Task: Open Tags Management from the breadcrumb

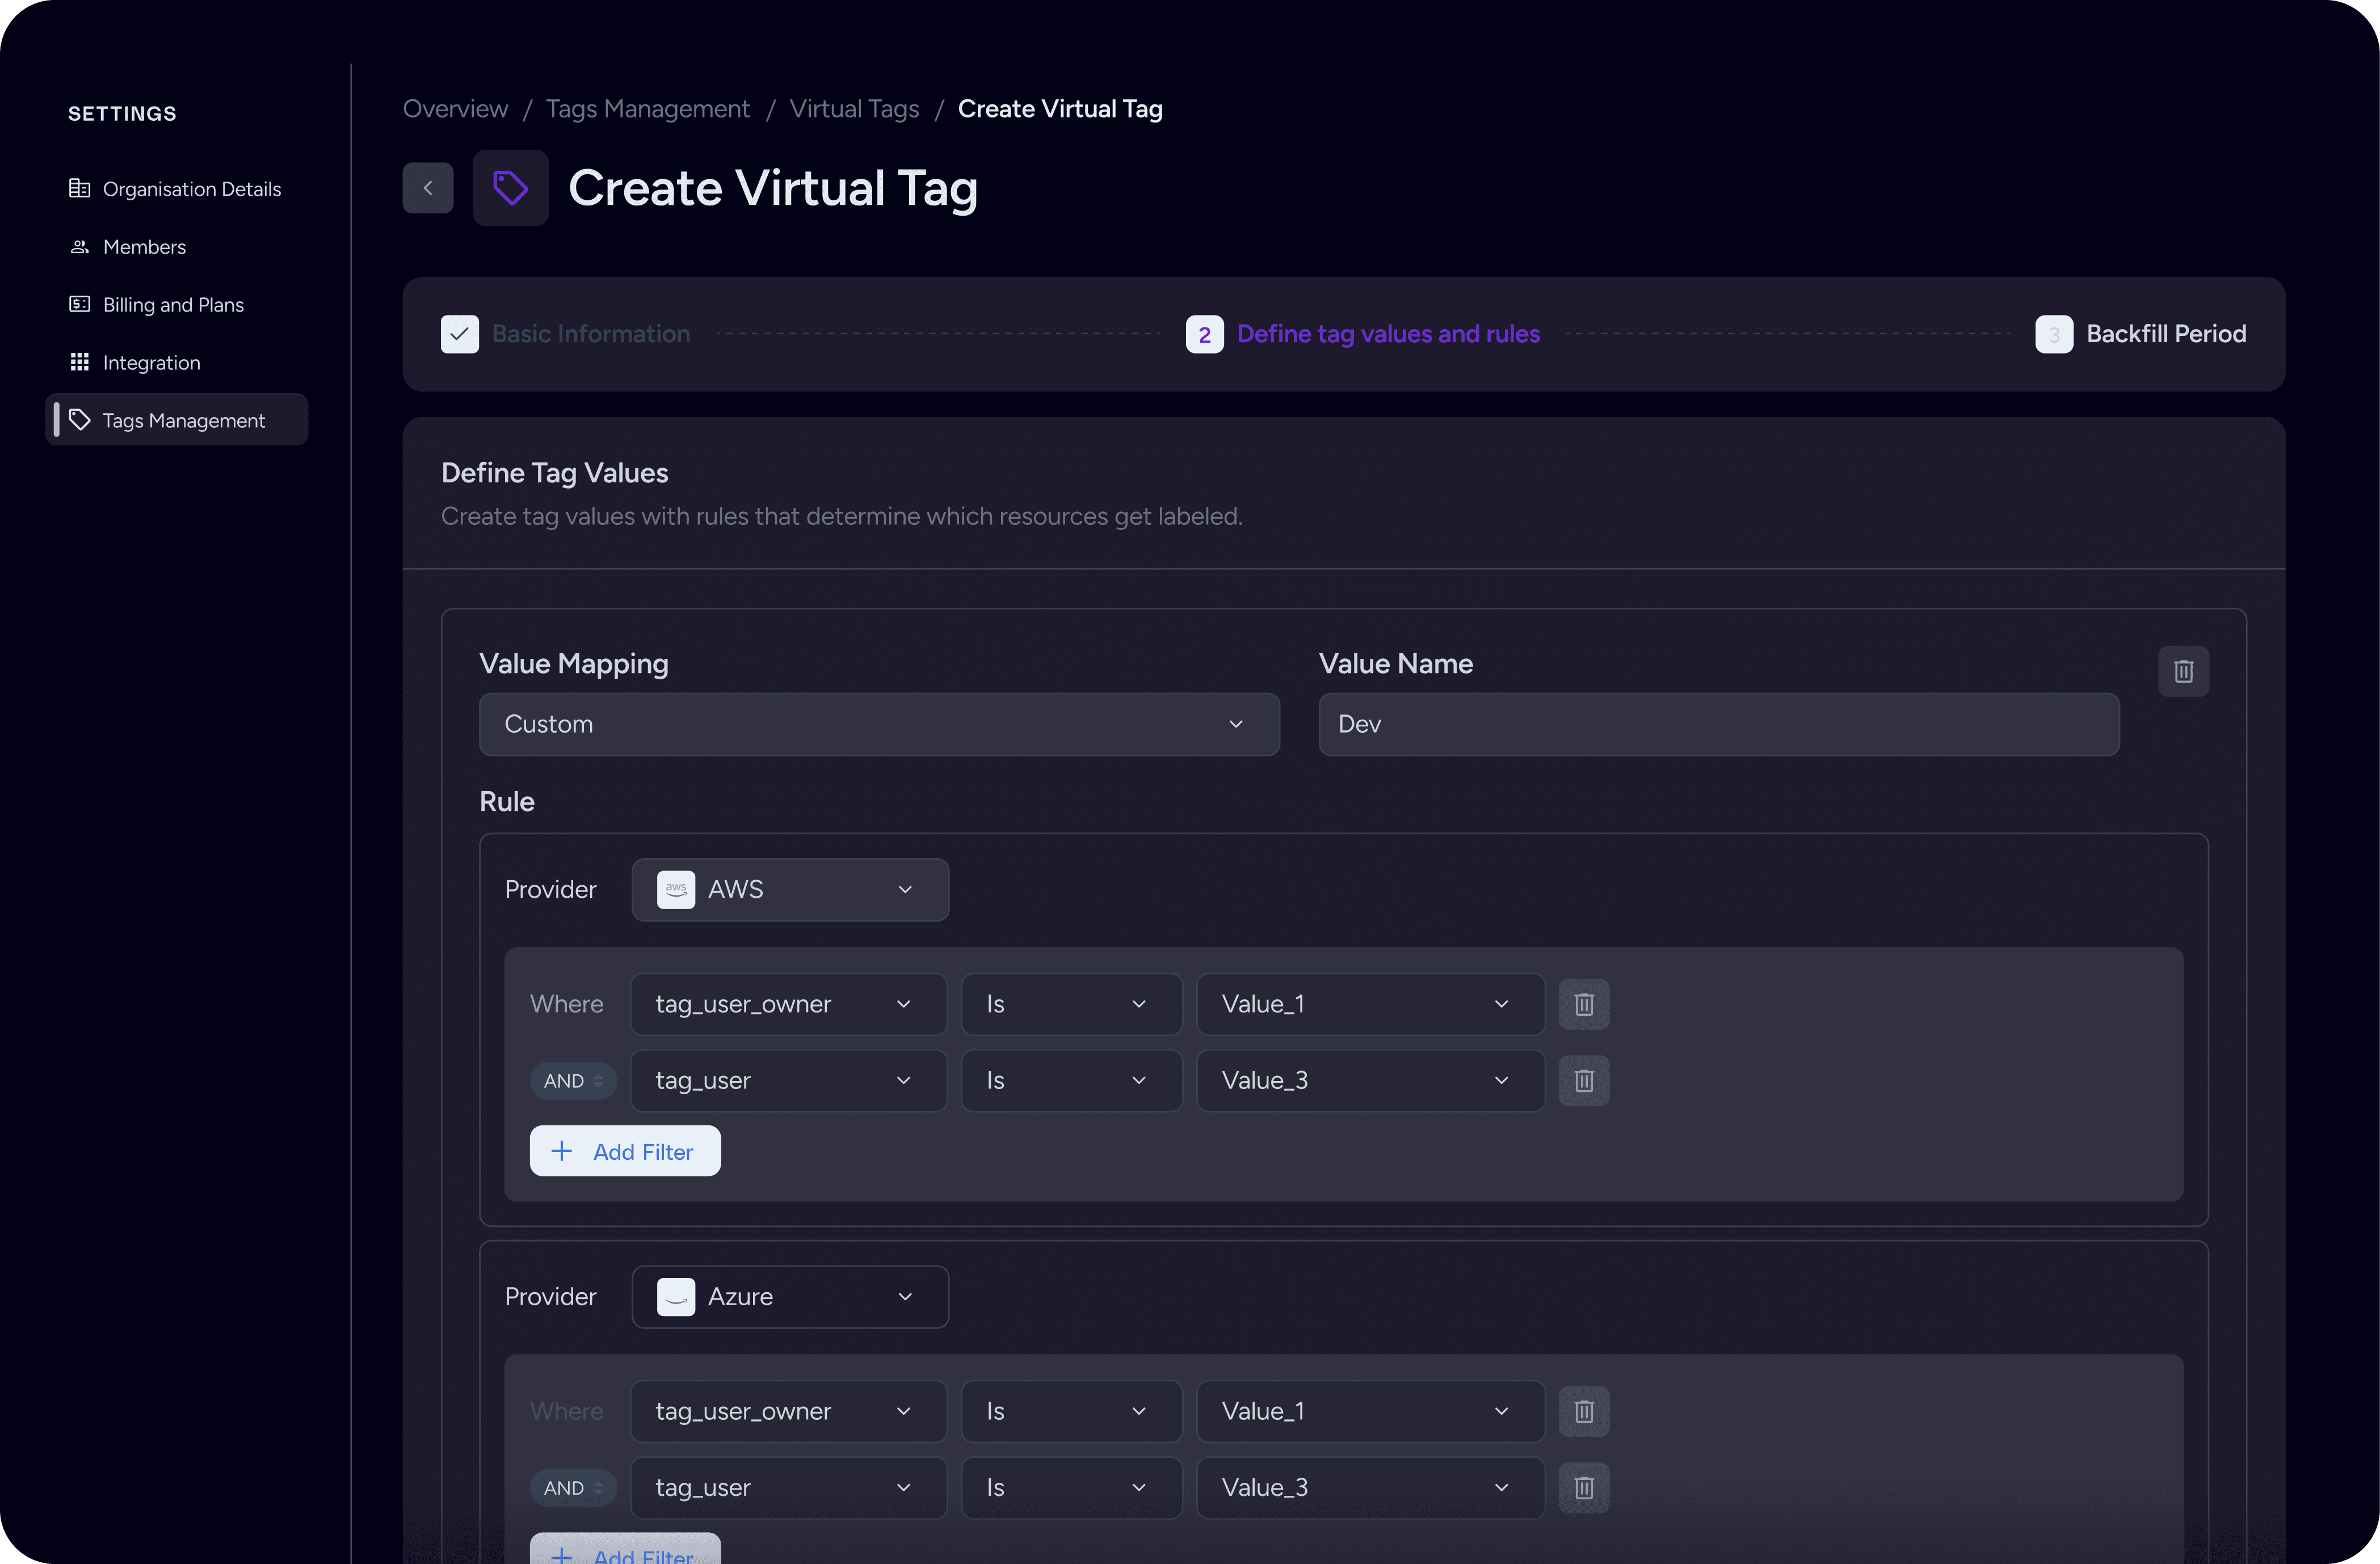Action: (x=648, y=109)
